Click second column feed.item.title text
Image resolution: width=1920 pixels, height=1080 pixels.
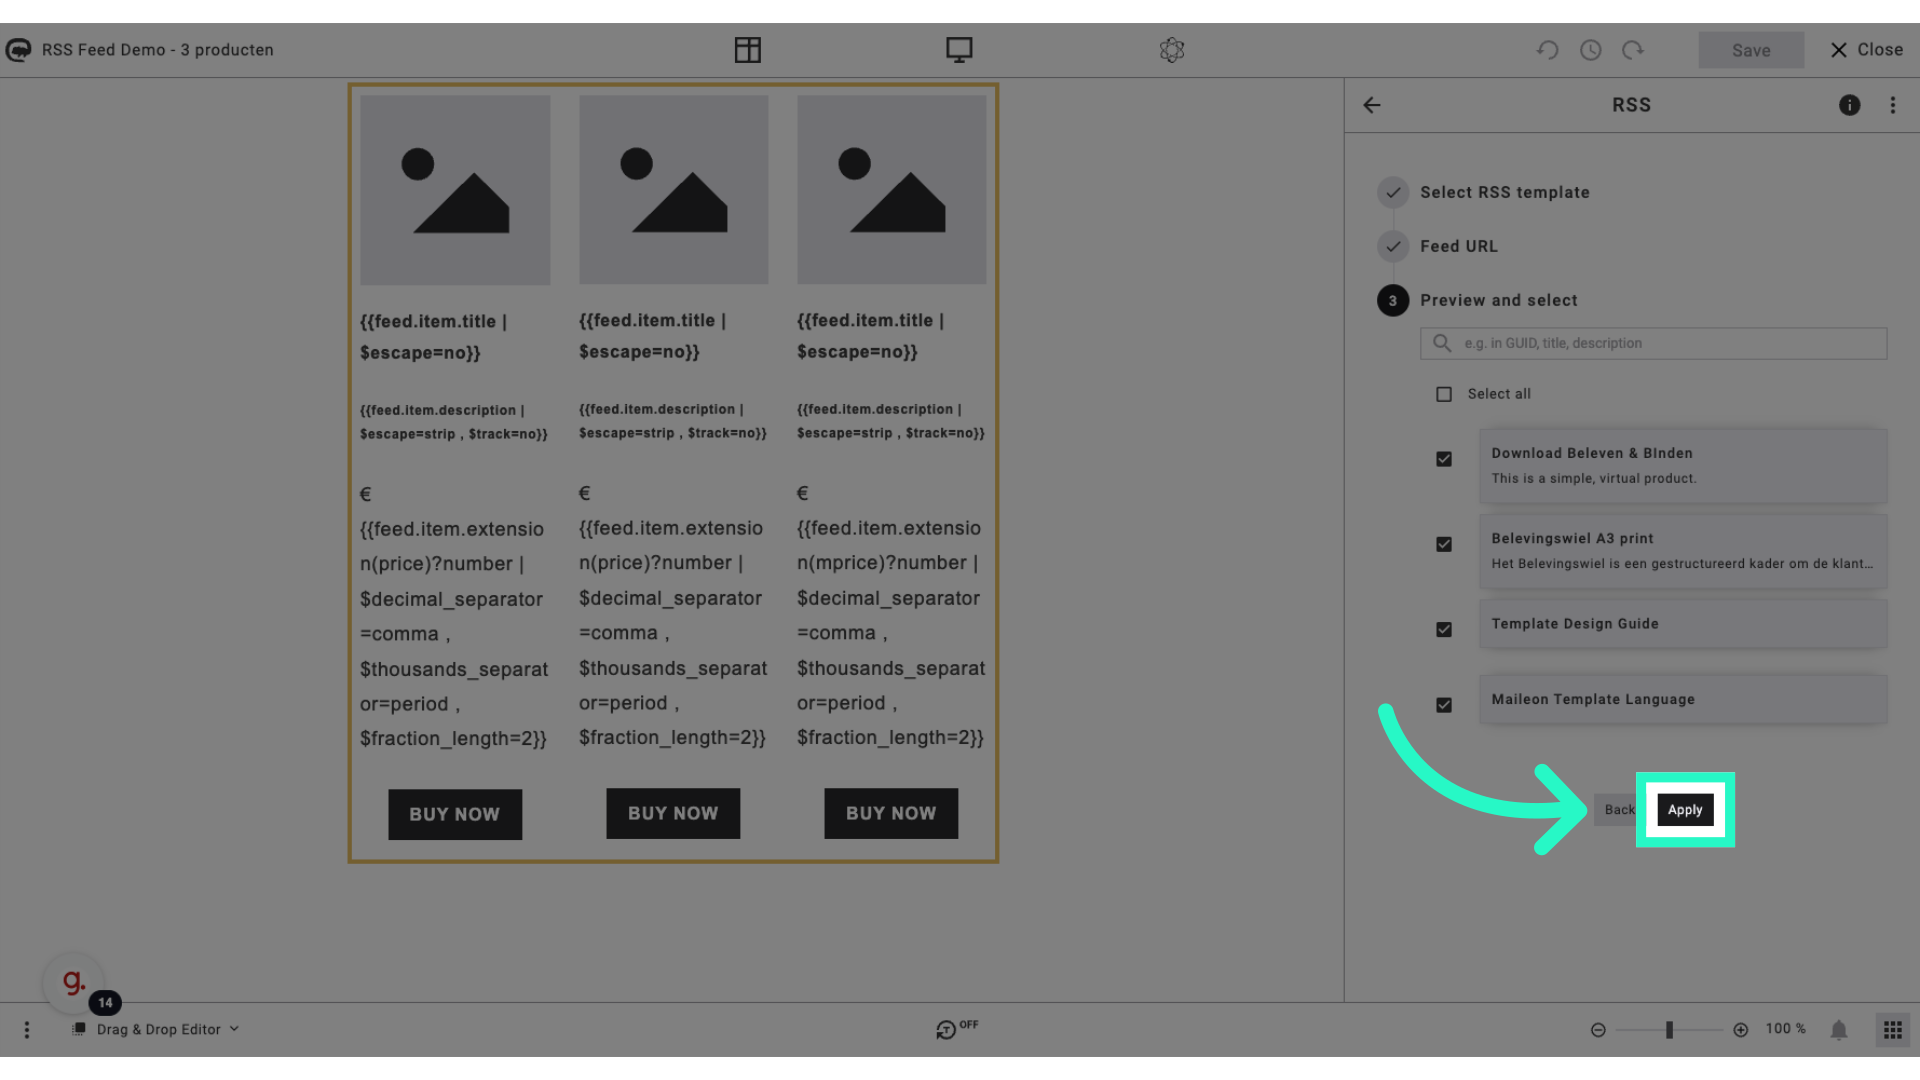point(652,336)
